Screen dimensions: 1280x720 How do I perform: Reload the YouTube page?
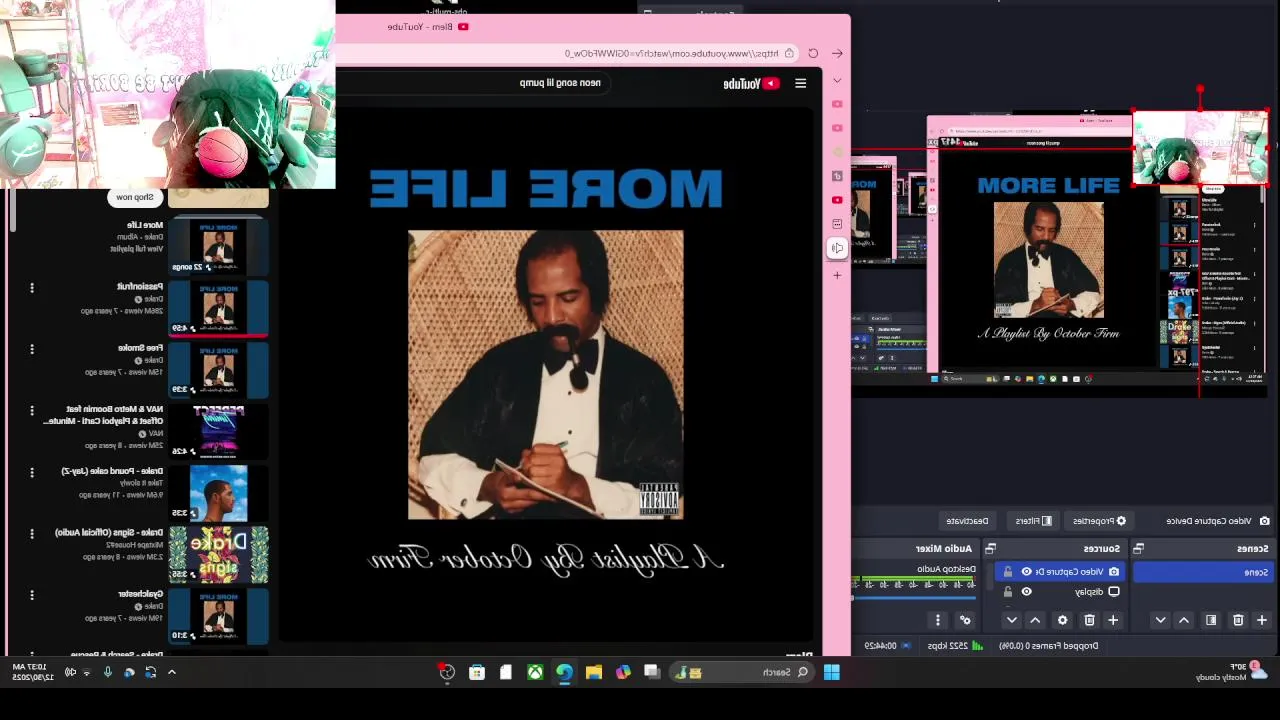coord(813,53)
